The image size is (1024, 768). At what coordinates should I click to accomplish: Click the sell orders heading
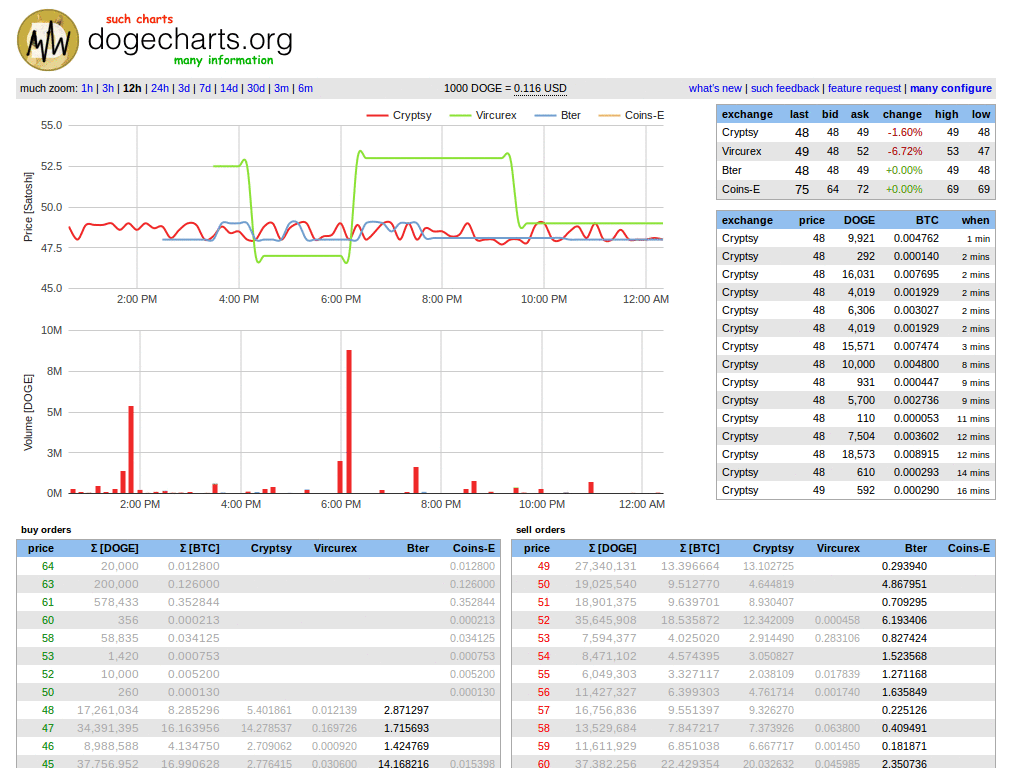(540, 530)
